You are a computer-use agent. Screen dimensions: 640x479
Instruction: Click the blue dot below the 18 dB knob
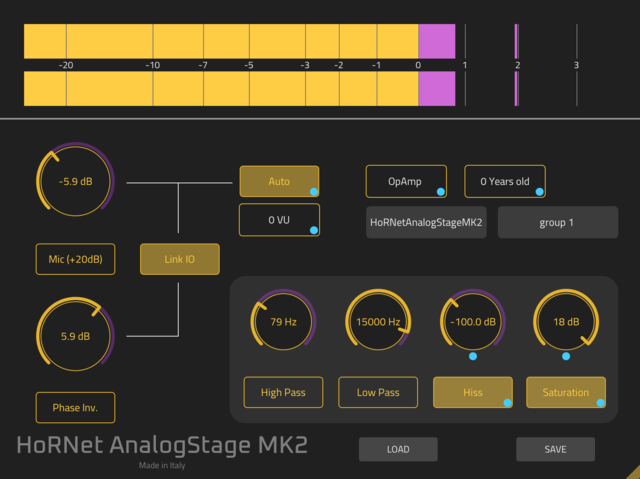click(566, 356)
